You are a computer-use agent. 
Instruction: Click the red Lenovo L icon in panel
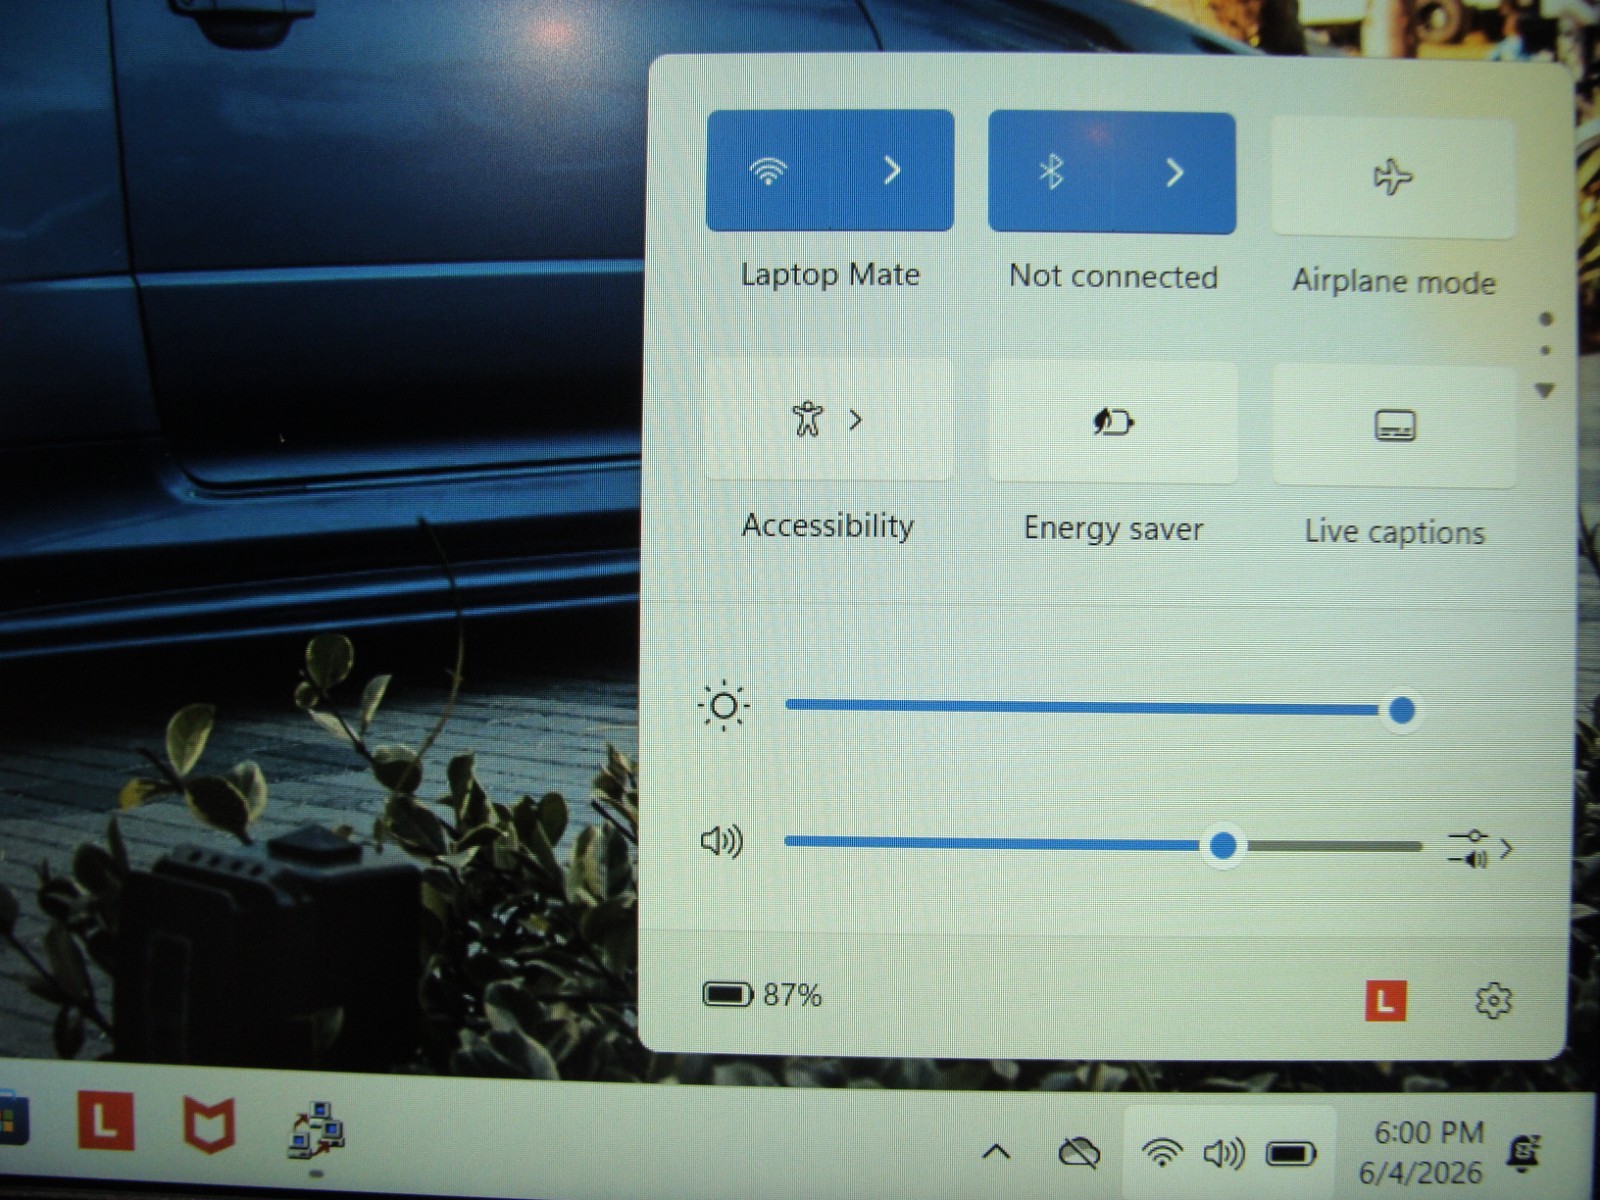click(1385, 1000)
